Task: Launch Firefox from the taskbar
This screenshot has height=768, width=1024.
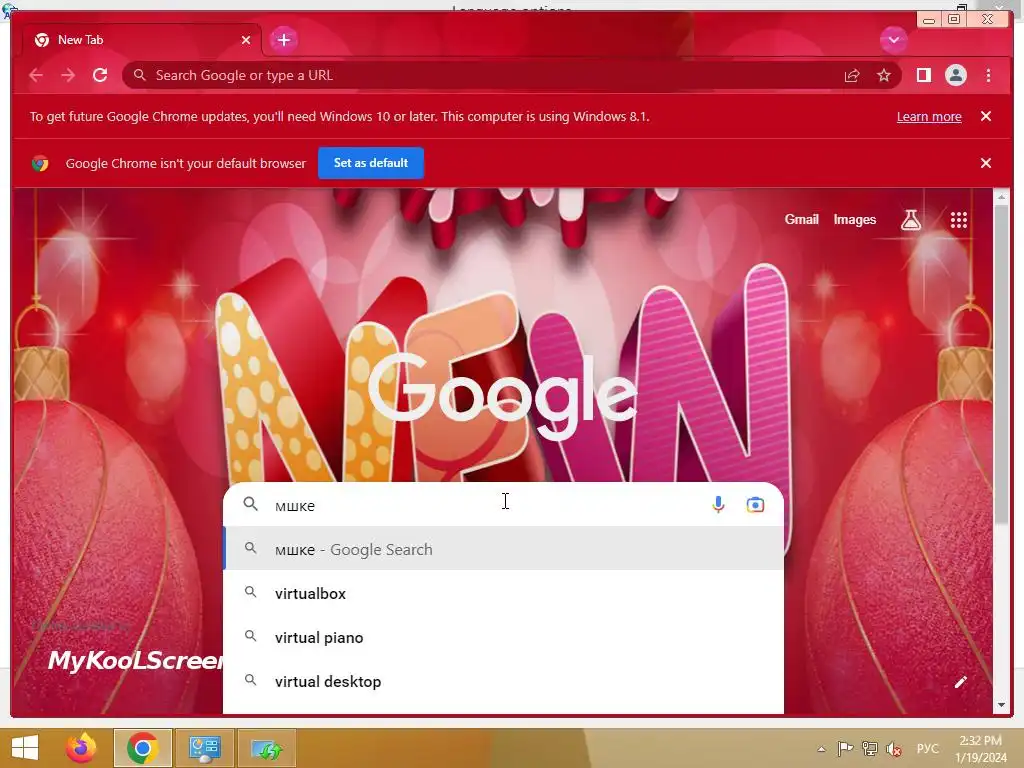Action: coord(81,748)
